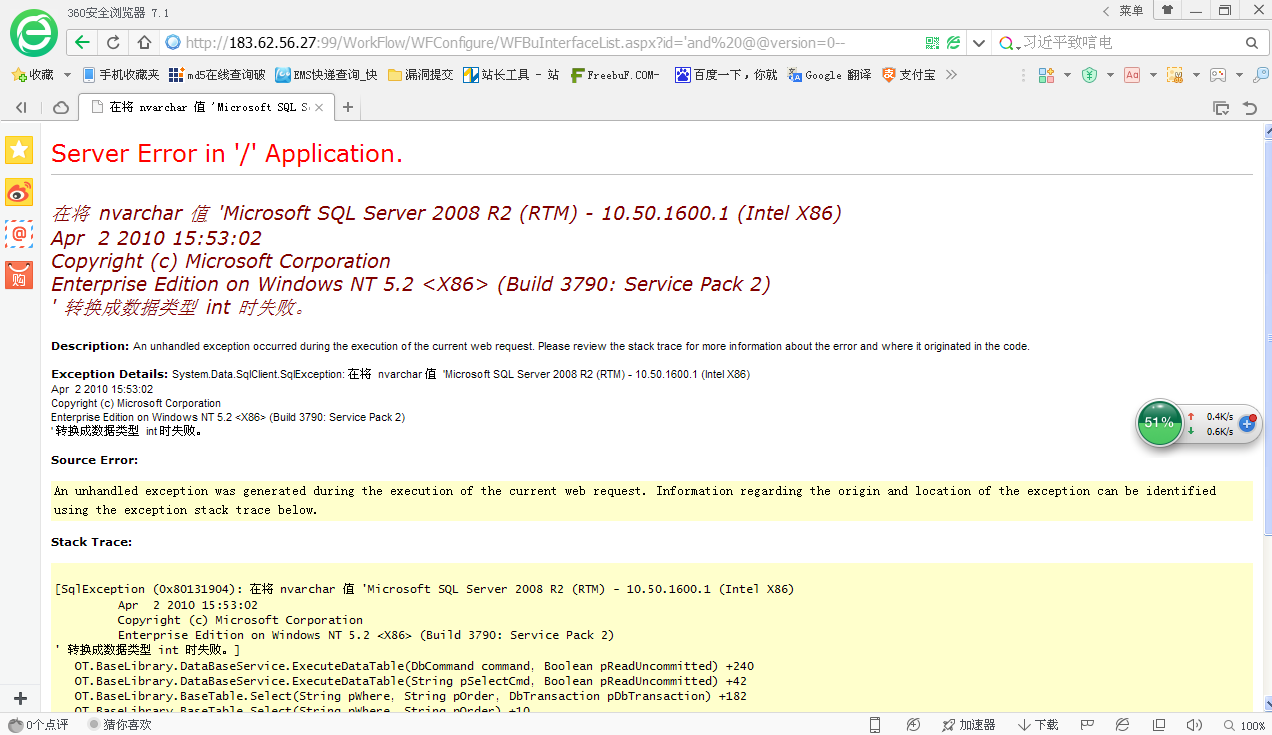Image resolution: width=1272 pixels, height=735 pixels.
Task: Open the 手机收藏夹 bookmark
Action: pyautogui.click(x=121, y=75)
